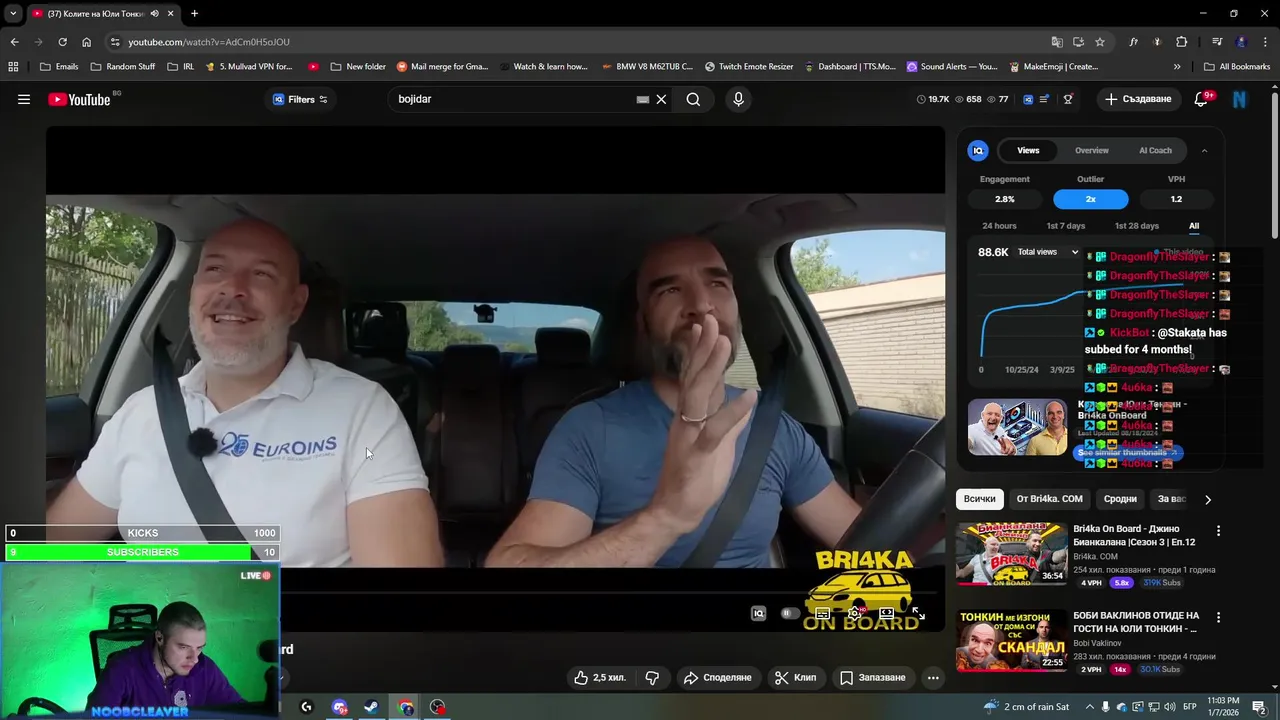
Task: Open player settings gear icon
Action: coord(854,613)
